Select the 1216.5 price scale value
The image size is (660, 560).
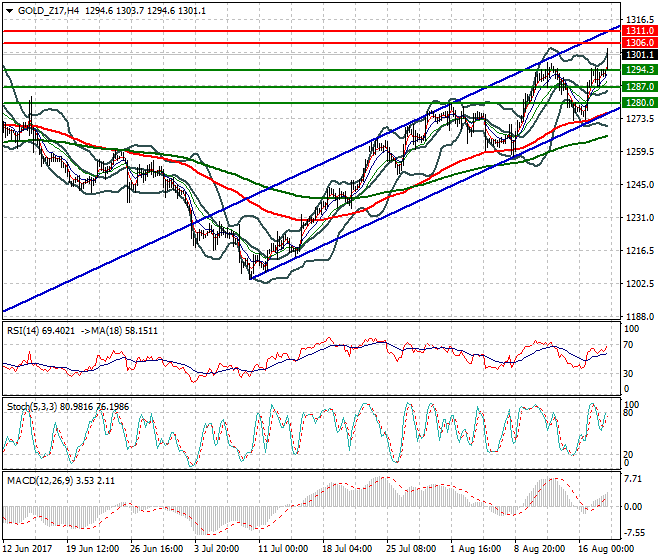[640, 251]
